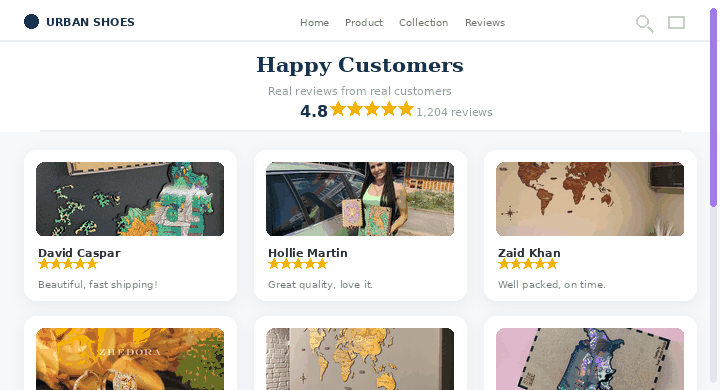The width and height of the screenshot is (720, 390).
Task: Open the yellow wooden world map photo
Action: coord(360,359)
